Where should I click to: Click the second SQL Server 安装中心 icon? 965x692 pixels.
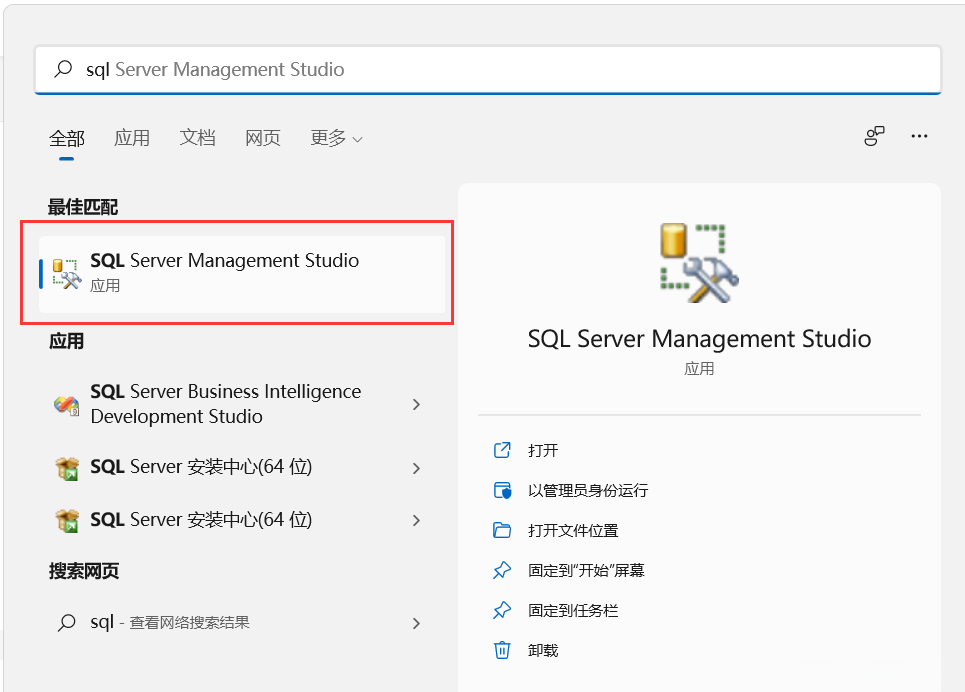66,520
